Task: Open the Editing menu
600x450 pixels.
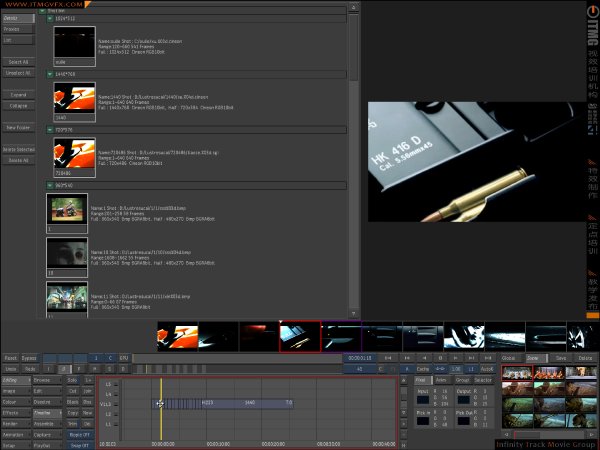Action: [x=16, y=380]
